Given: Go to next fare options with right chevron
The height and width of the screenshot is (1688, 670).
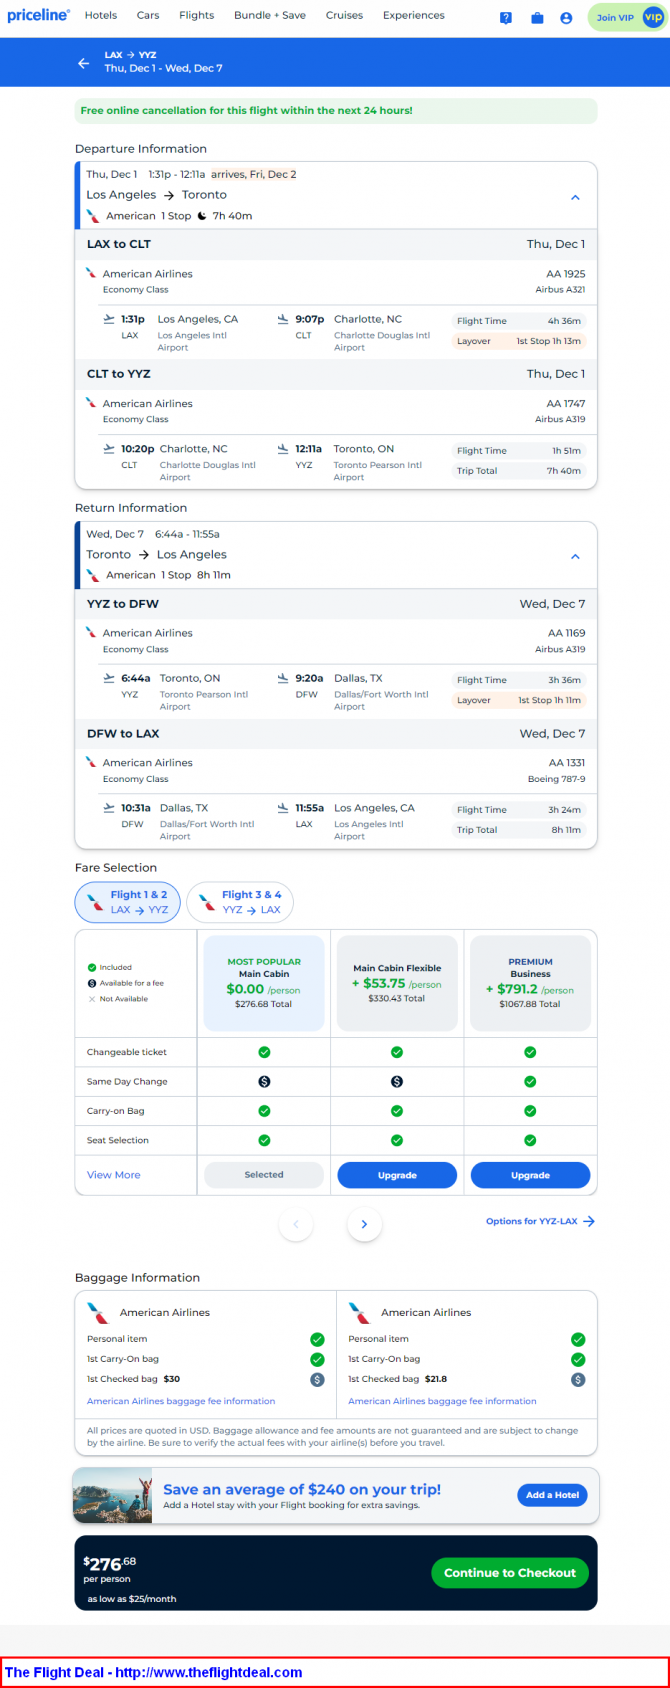Looking at the screenshot, I should point(364,1224).
